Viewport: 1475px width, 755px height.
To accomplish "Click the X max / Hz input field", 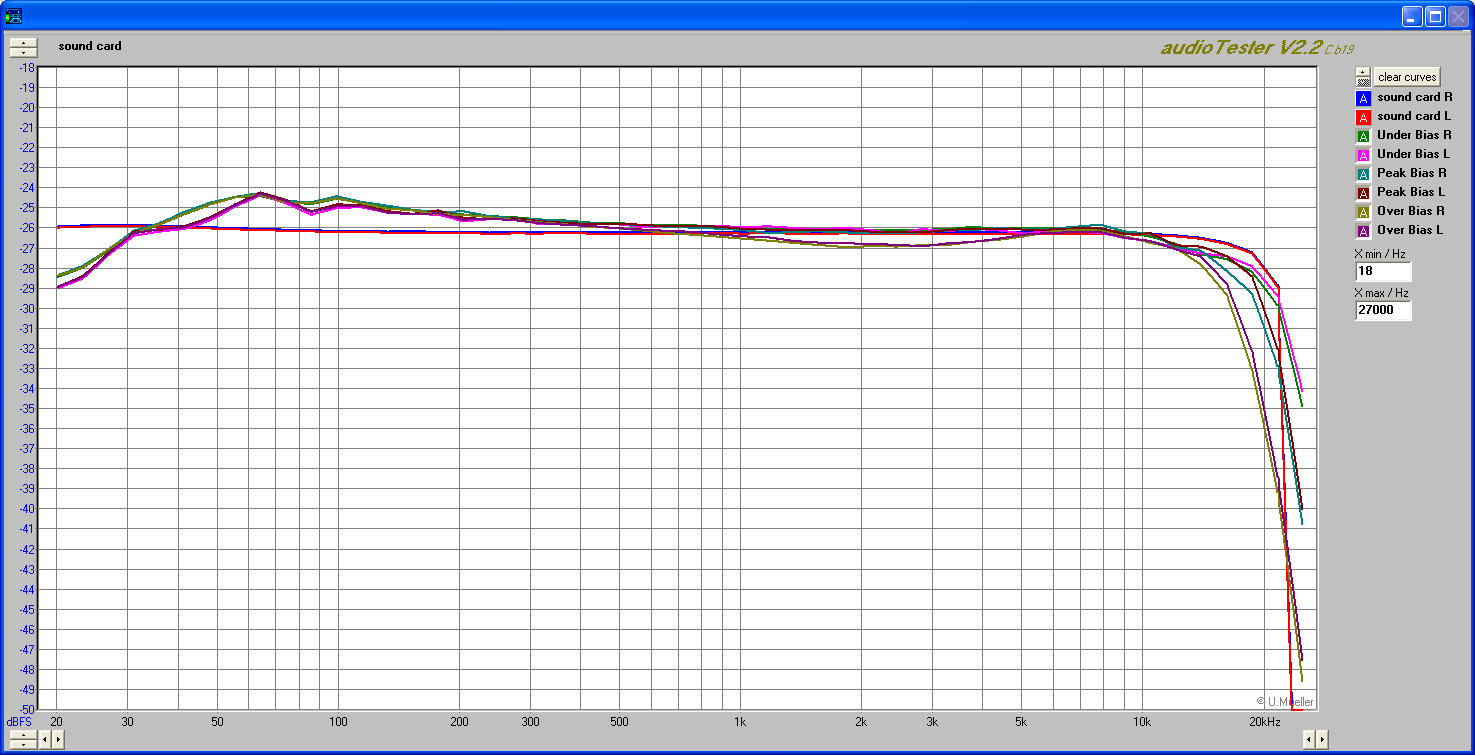I will click(1383, 310).
